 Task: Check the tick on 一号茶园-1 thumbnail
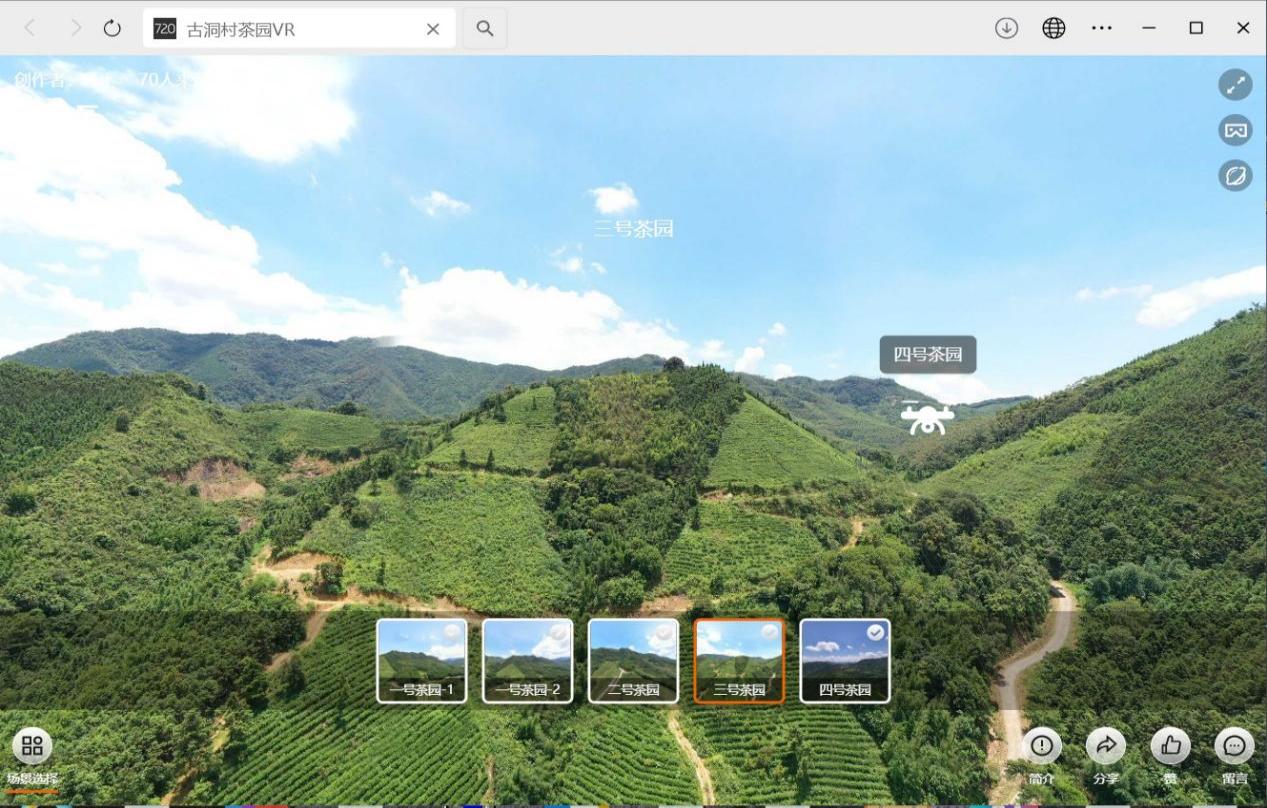click(452, 632)
